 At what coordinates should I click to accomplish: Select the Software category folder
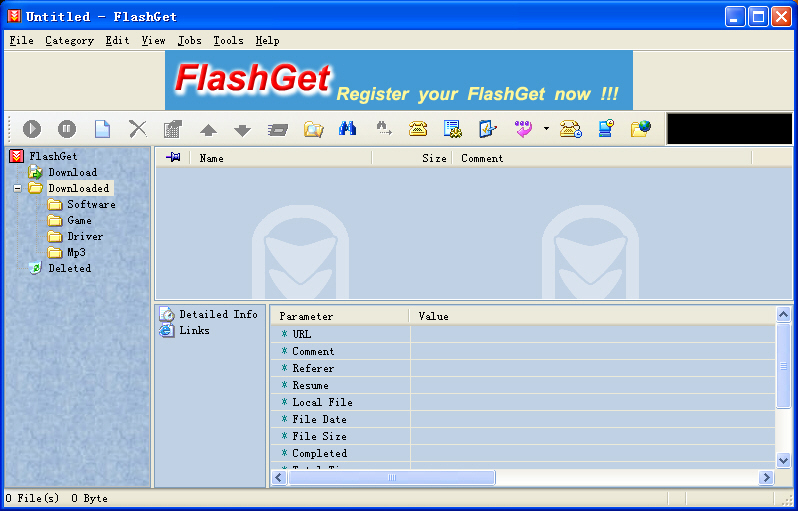tap(91, 204)
